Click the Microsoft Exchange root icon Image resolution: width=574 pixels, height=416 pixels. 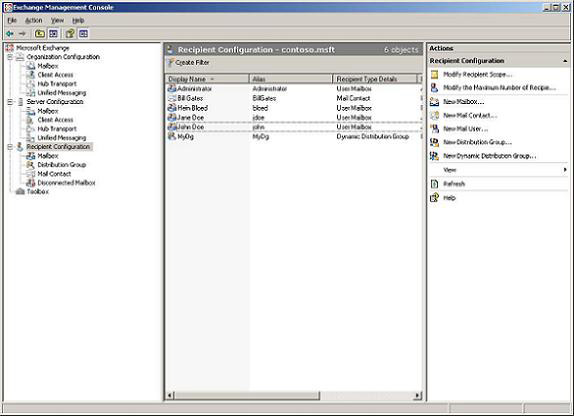[10, 48]
